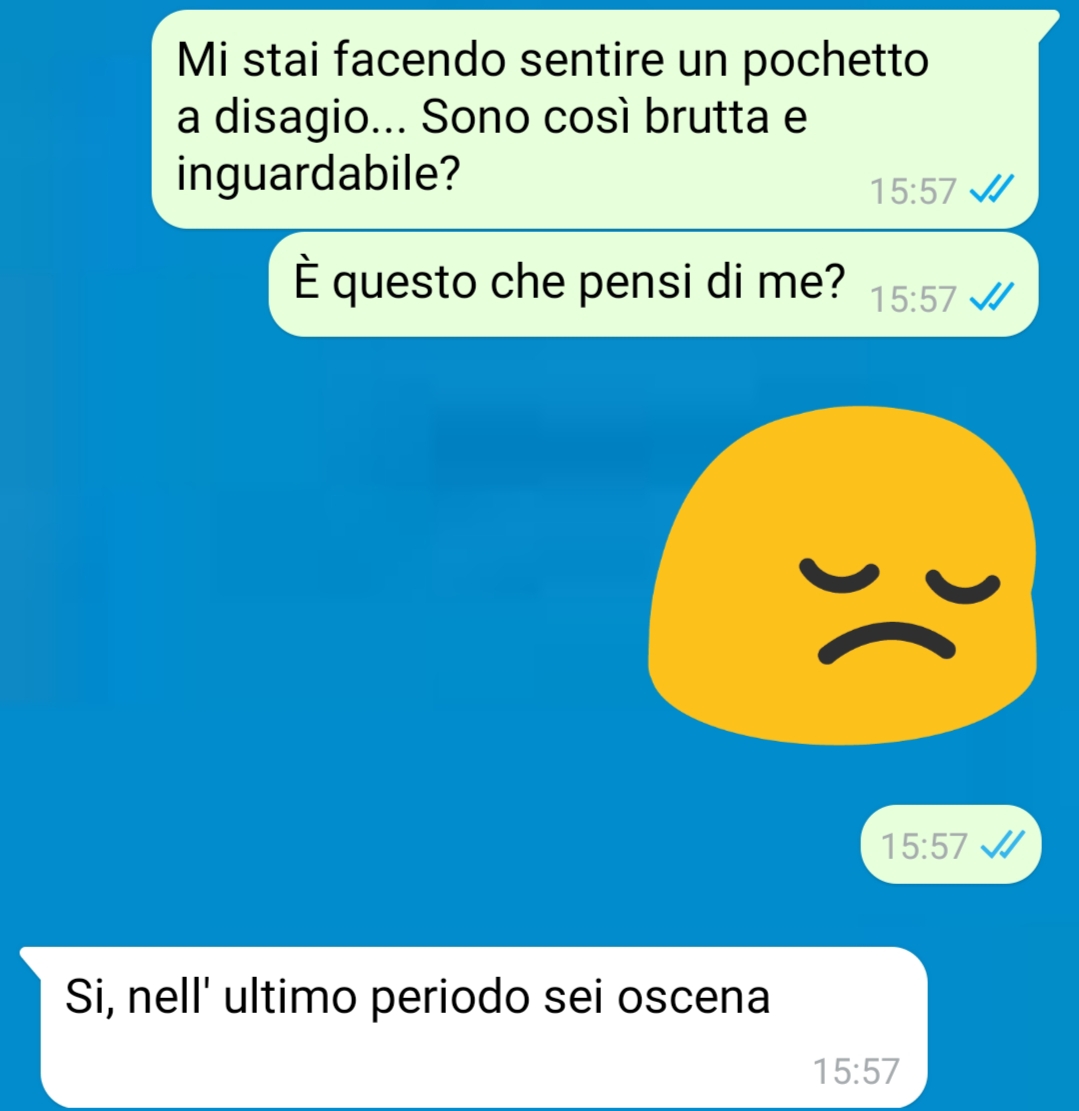Select the 'Si, nell' ultimo periodo sei oscena' reply
Image resolution: width=1079 pixels, height=1111 pixels.
click(473, 1027)
